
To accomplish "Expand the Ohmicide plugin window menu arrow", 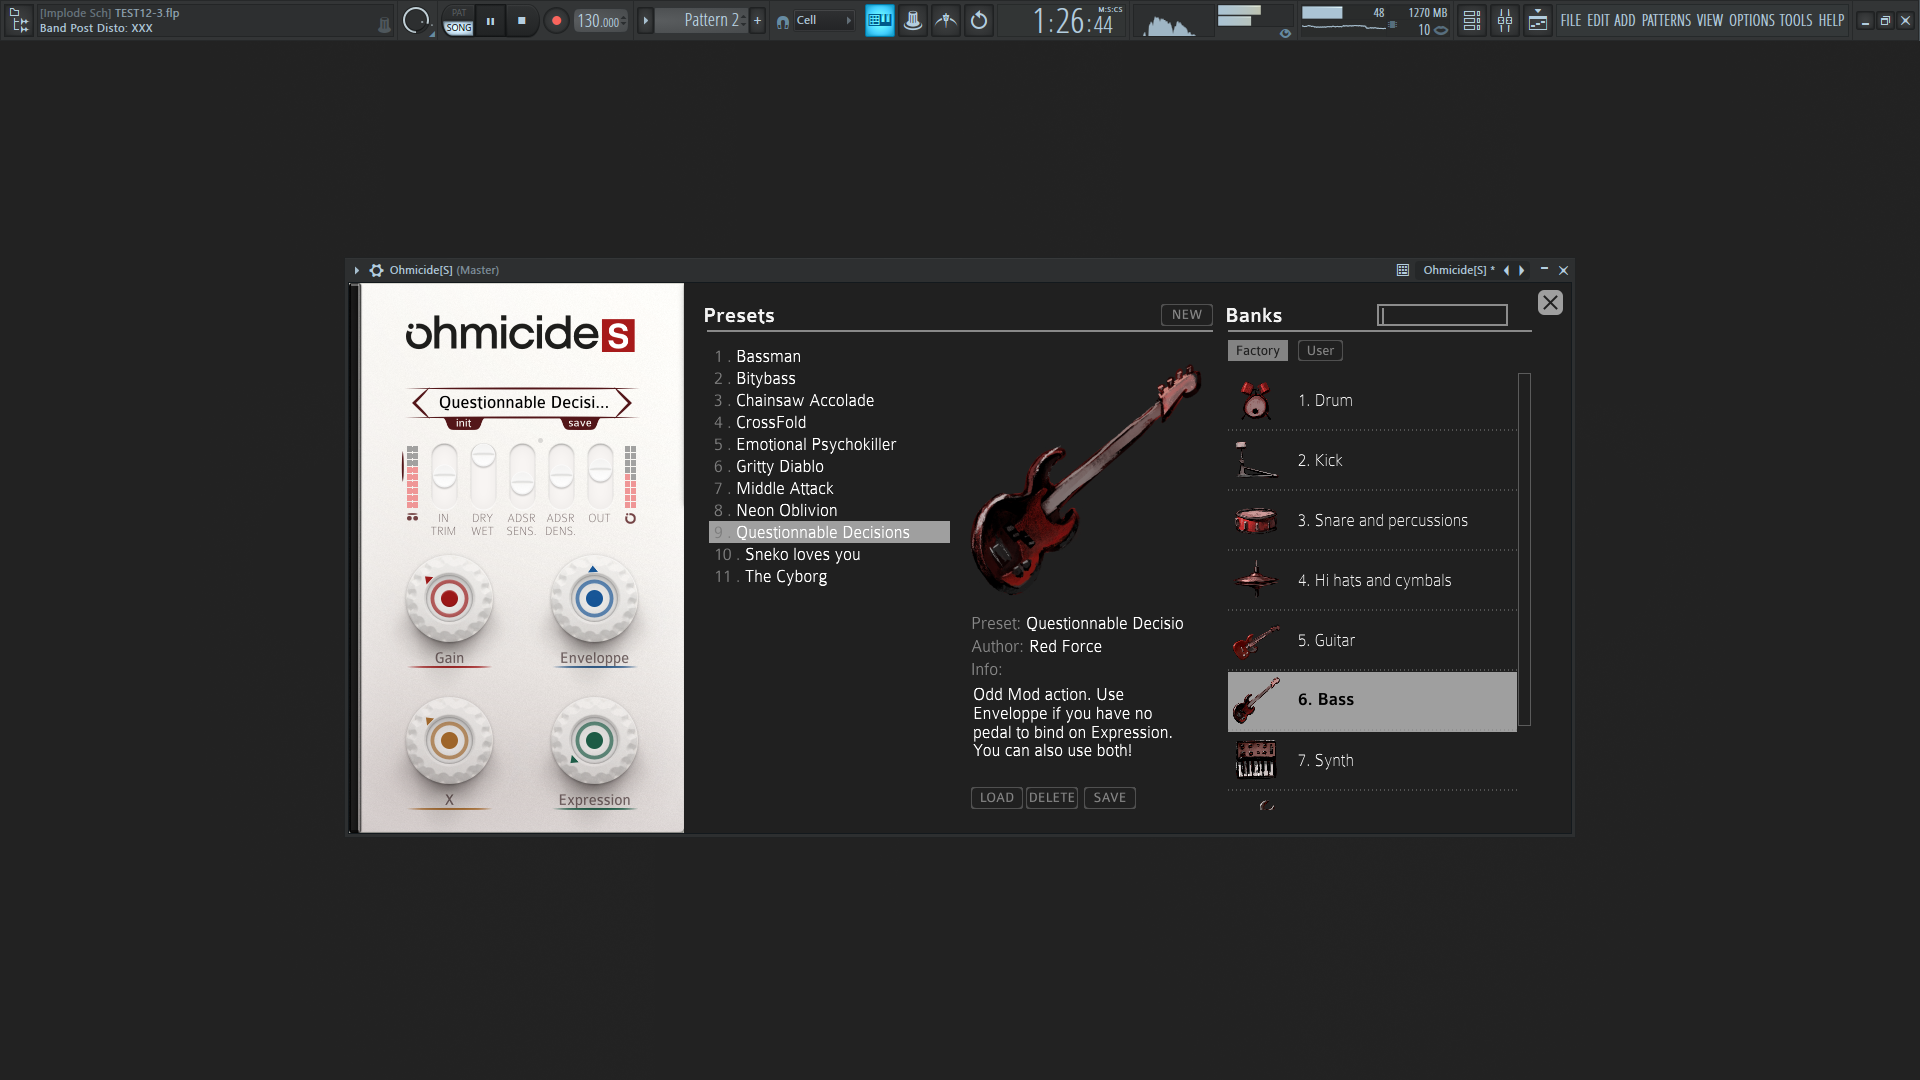I will pyautogui.click(x=356, y=270).
